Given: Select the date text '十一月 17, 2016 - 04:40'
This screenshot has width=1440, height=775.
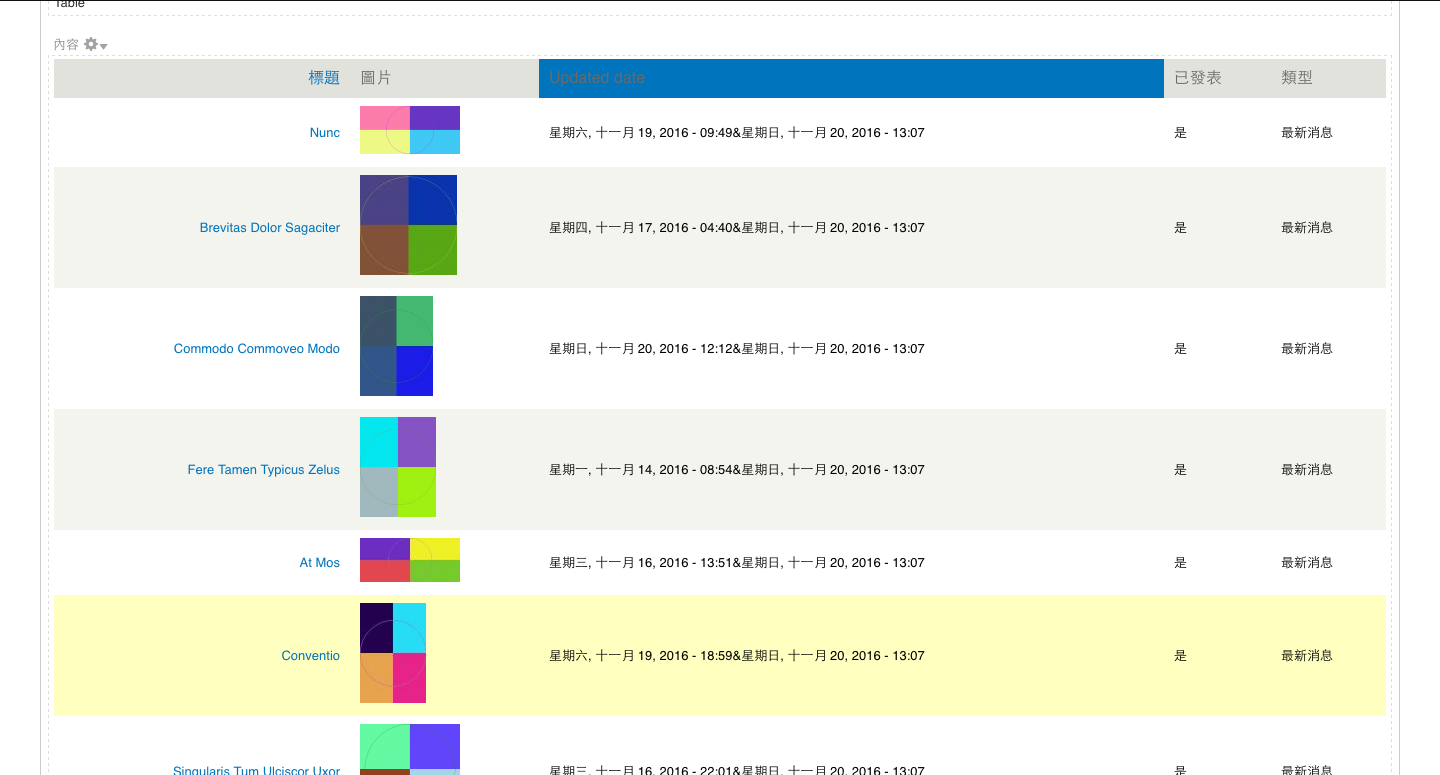Looking at the screenshot, I should 664,228.
